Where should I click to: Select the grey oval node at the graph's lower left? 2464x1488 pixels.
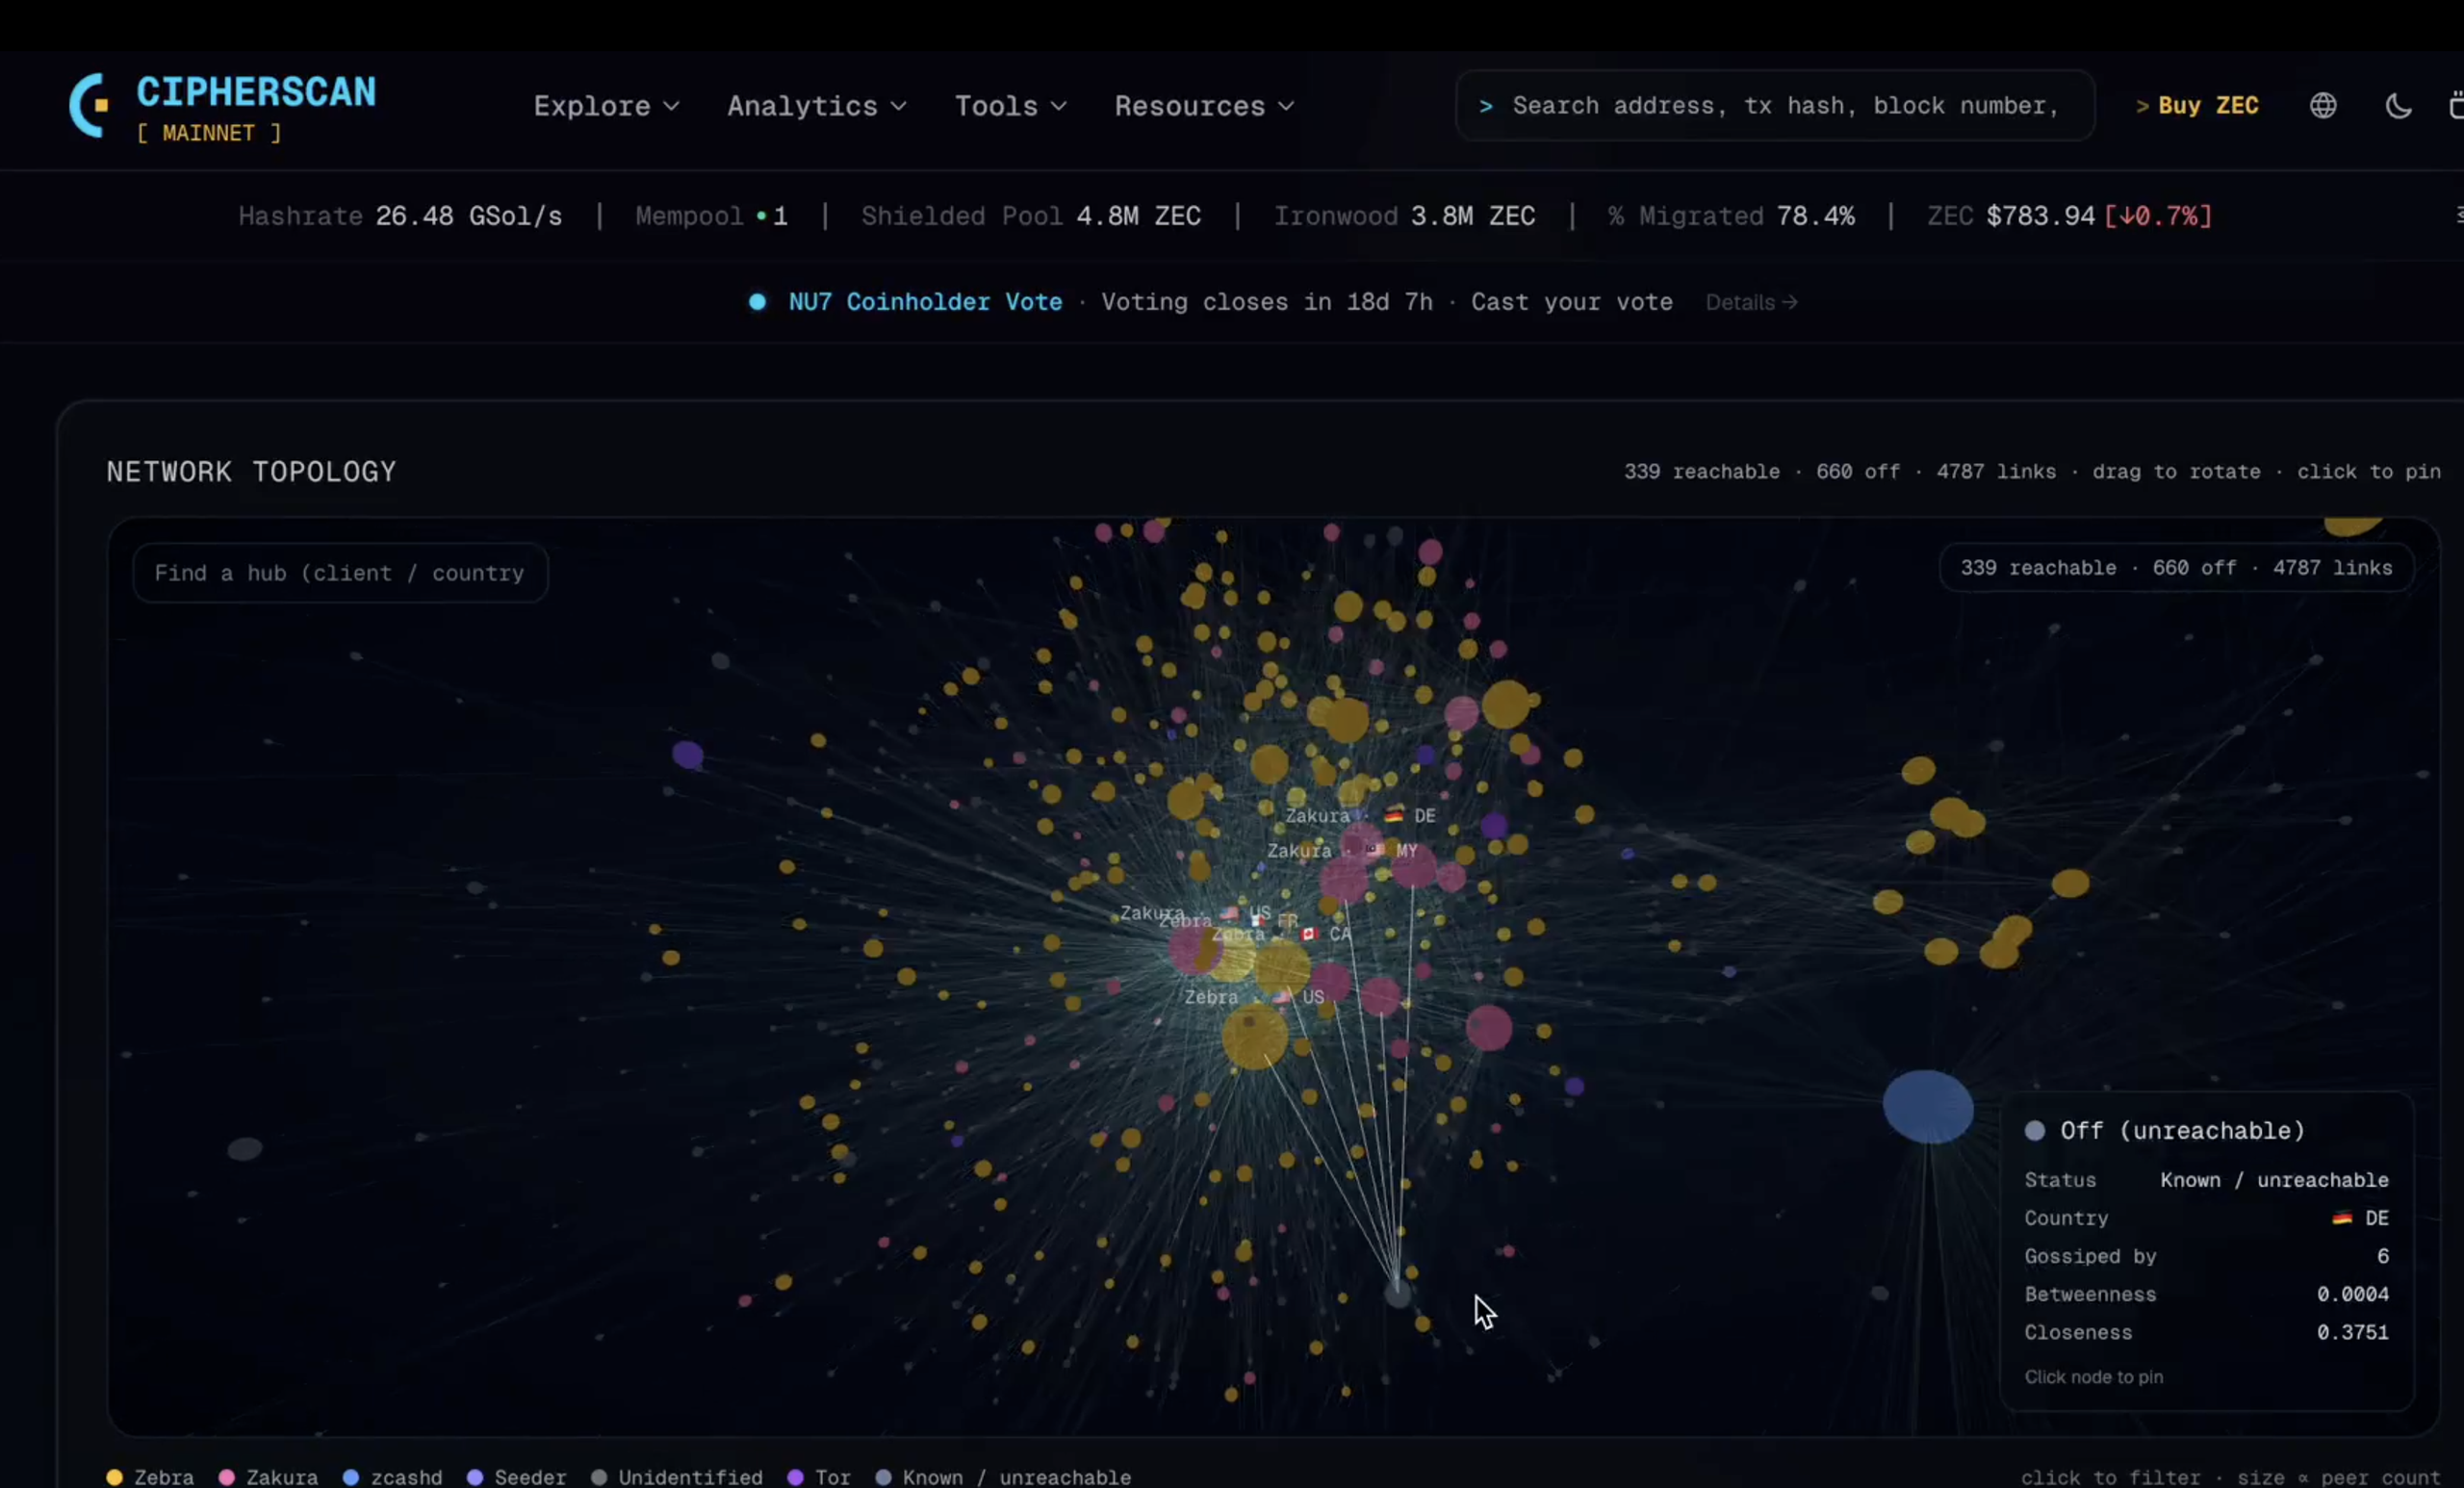245,1149
